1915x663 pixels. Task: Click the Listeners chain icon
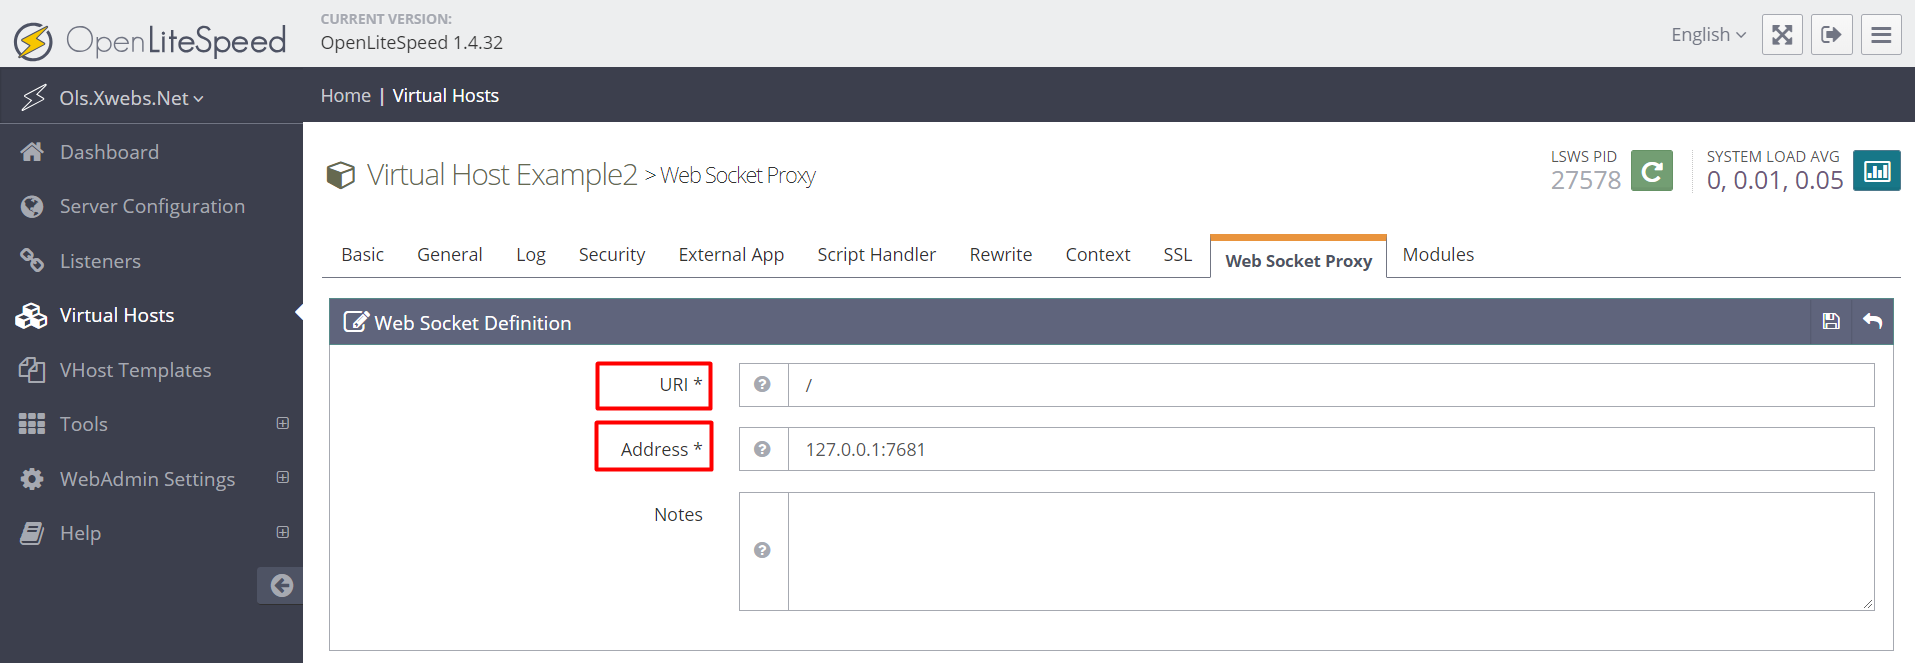pos(32,261)
